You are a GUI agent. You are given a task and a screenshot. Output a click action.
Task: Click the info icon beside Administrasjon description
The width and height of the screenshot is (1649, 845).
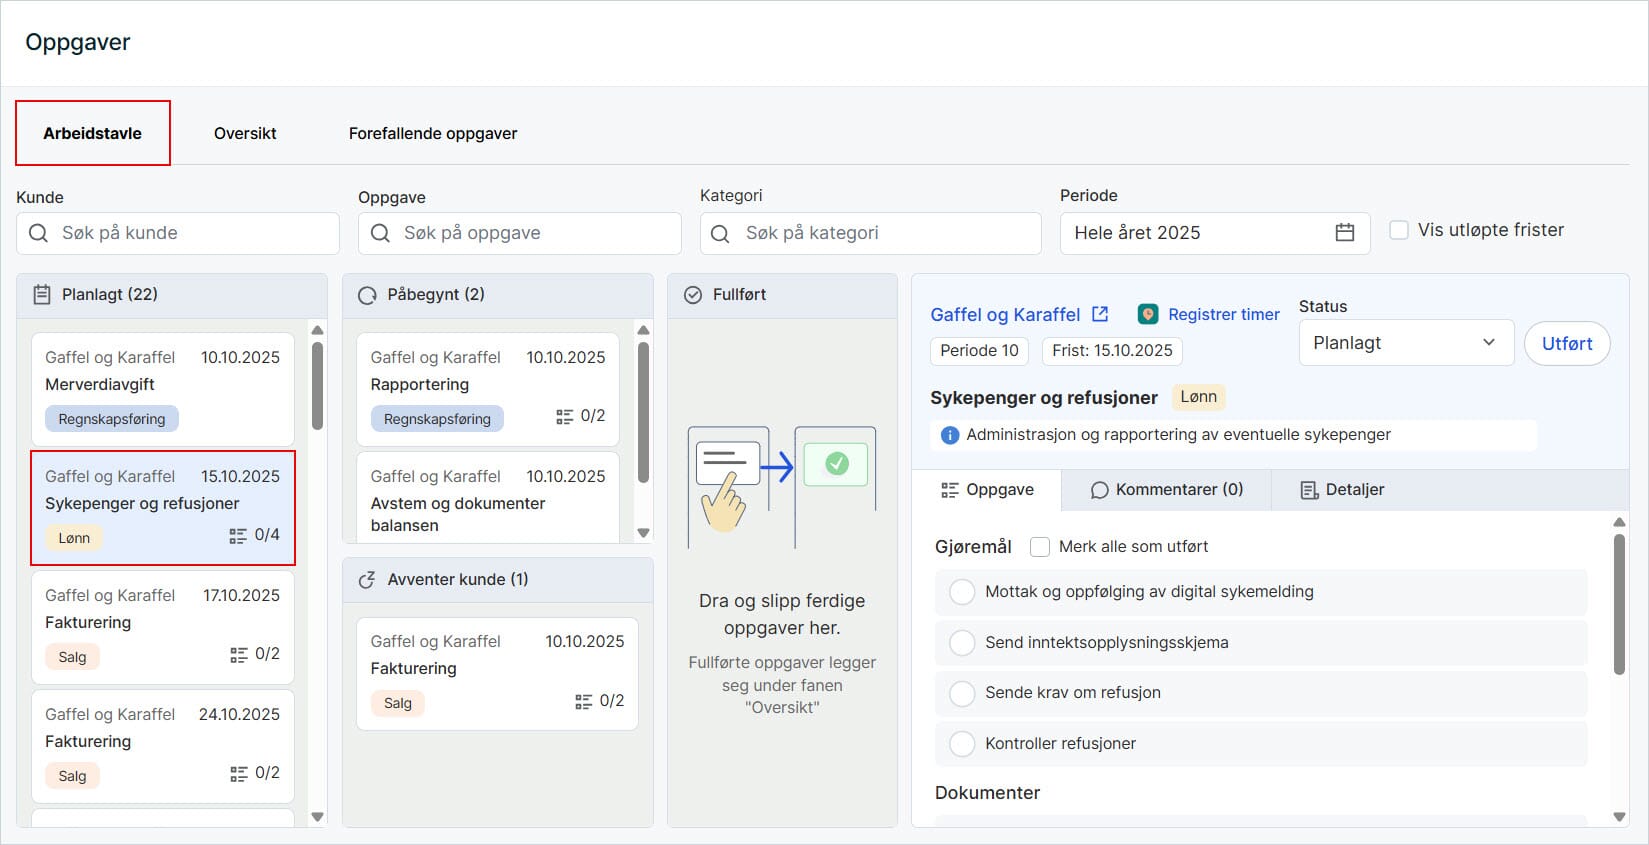pos(950,435)
